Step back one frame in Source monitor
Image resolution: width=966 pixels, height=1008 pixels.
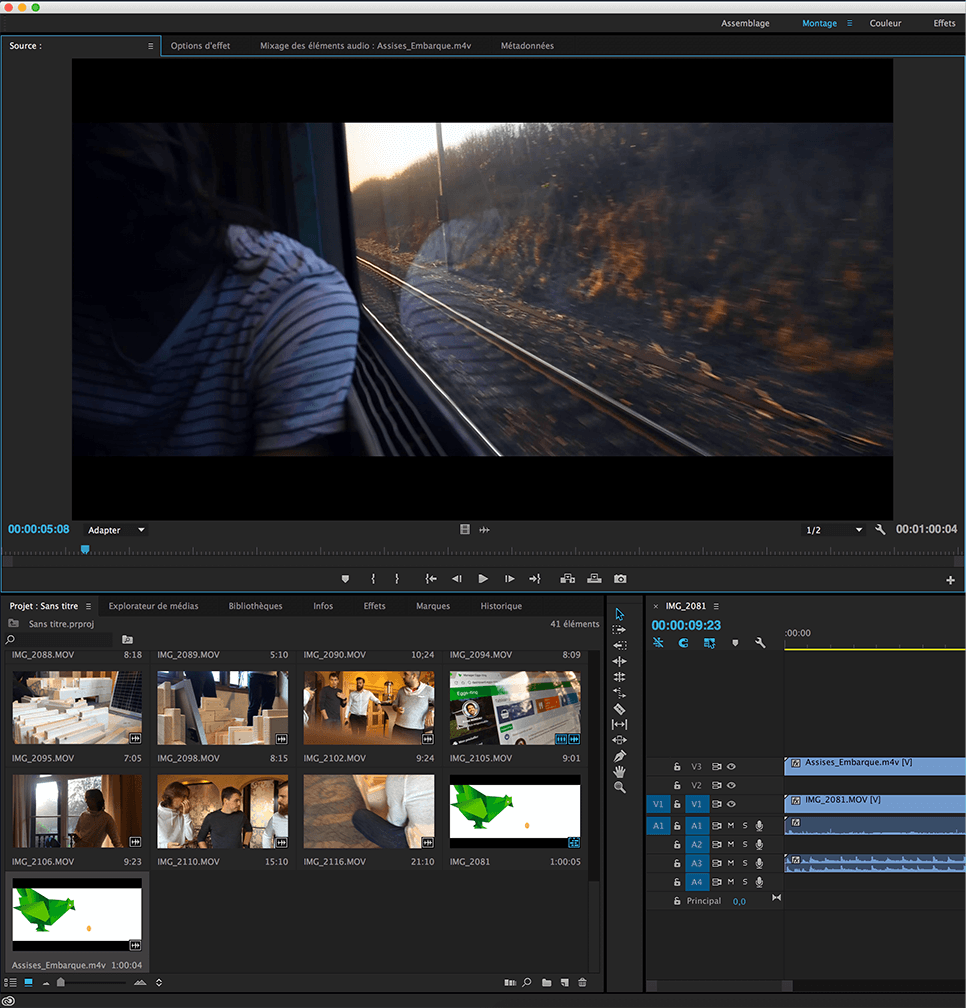[456, 579]
